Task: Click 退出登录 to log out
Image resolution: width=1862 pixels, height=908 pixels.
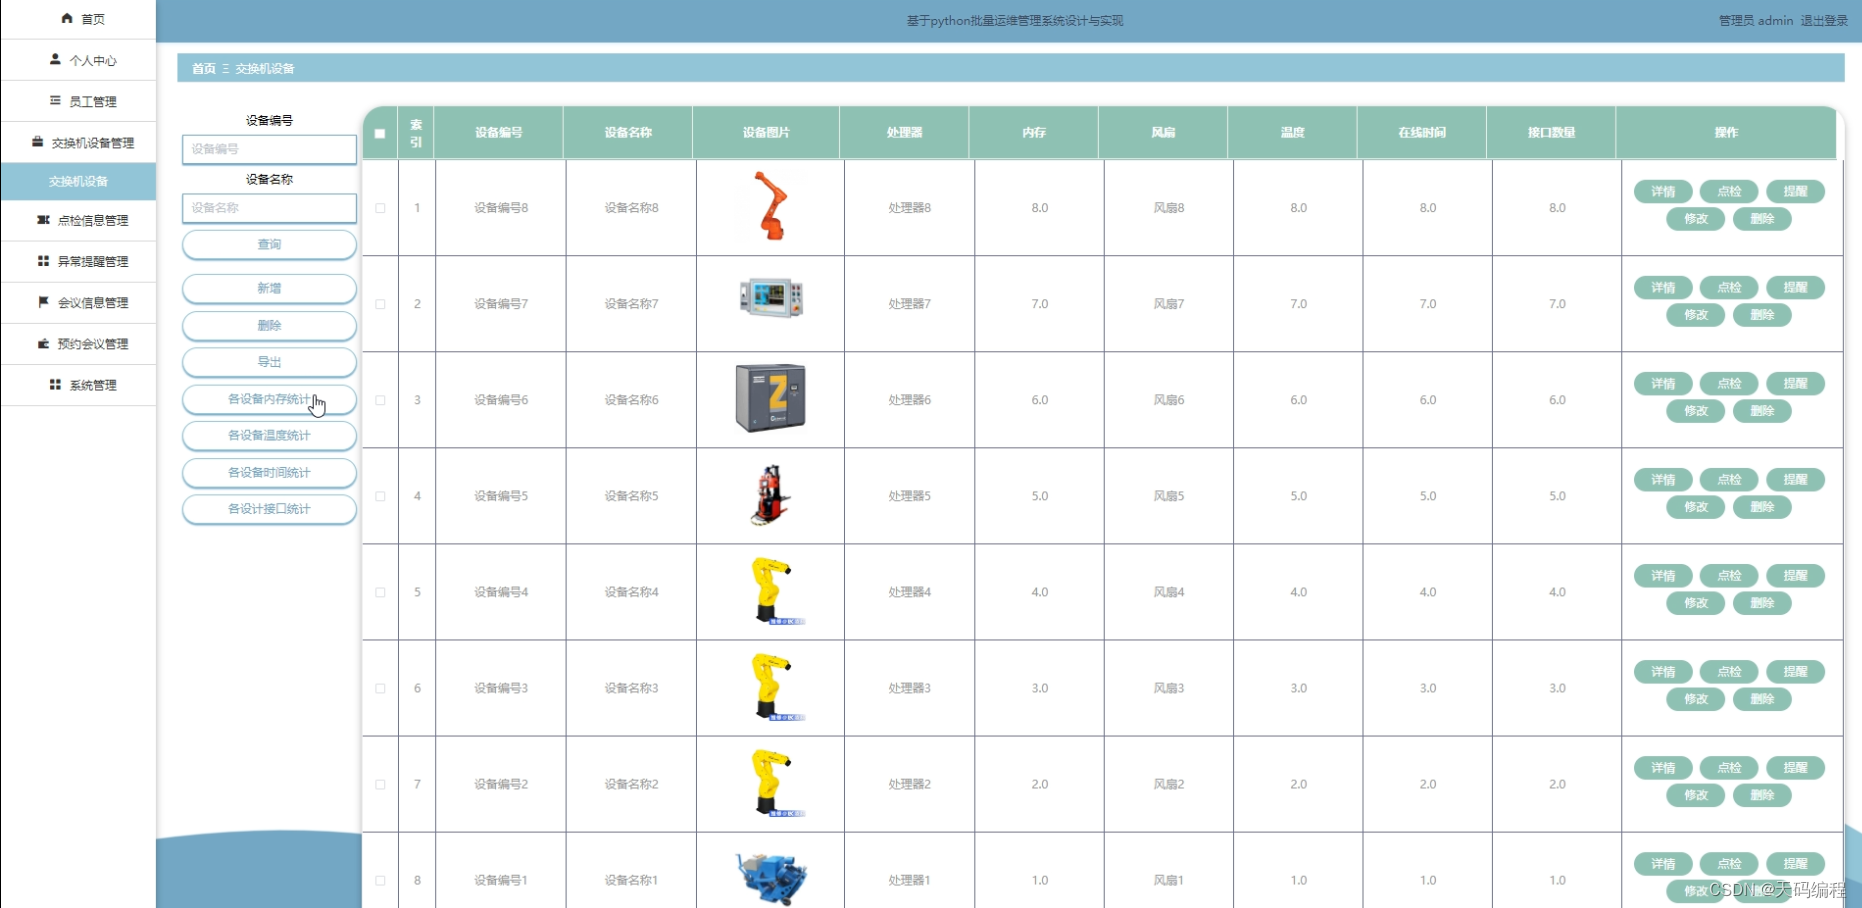Action: tap(1824, 20)
